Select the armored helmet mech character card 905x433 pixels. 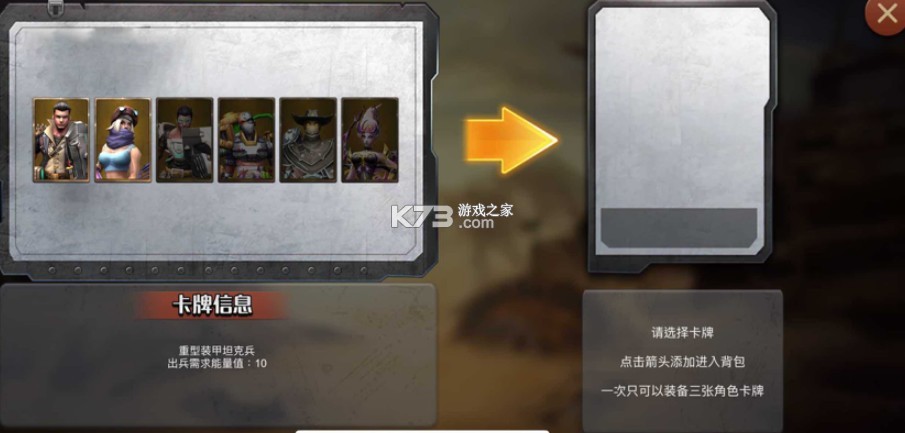click(246, 140)
